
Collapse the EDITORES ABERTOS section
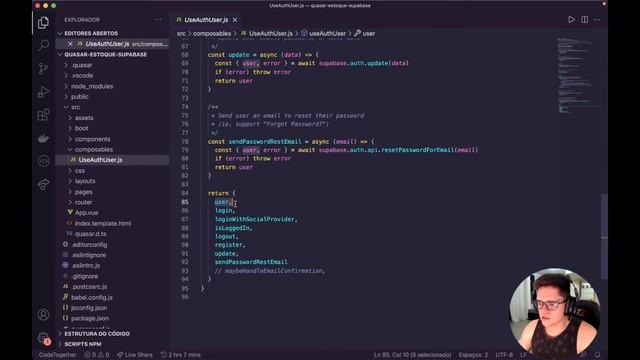[x=91, y=33]
